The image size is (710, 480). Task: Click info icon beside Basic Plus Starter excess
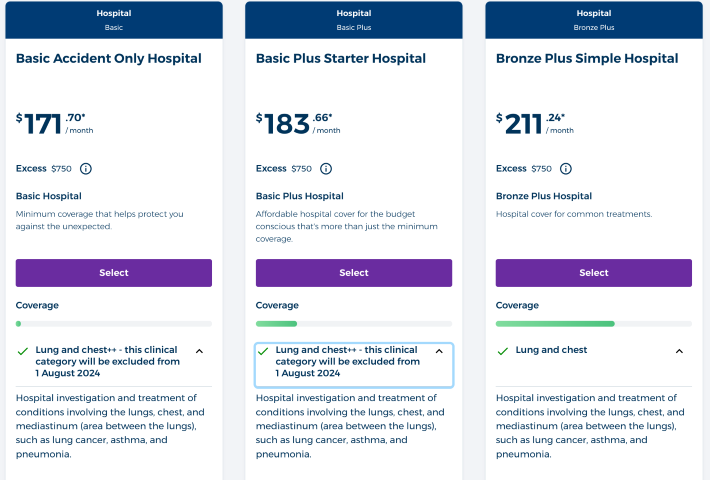(326, 169)
